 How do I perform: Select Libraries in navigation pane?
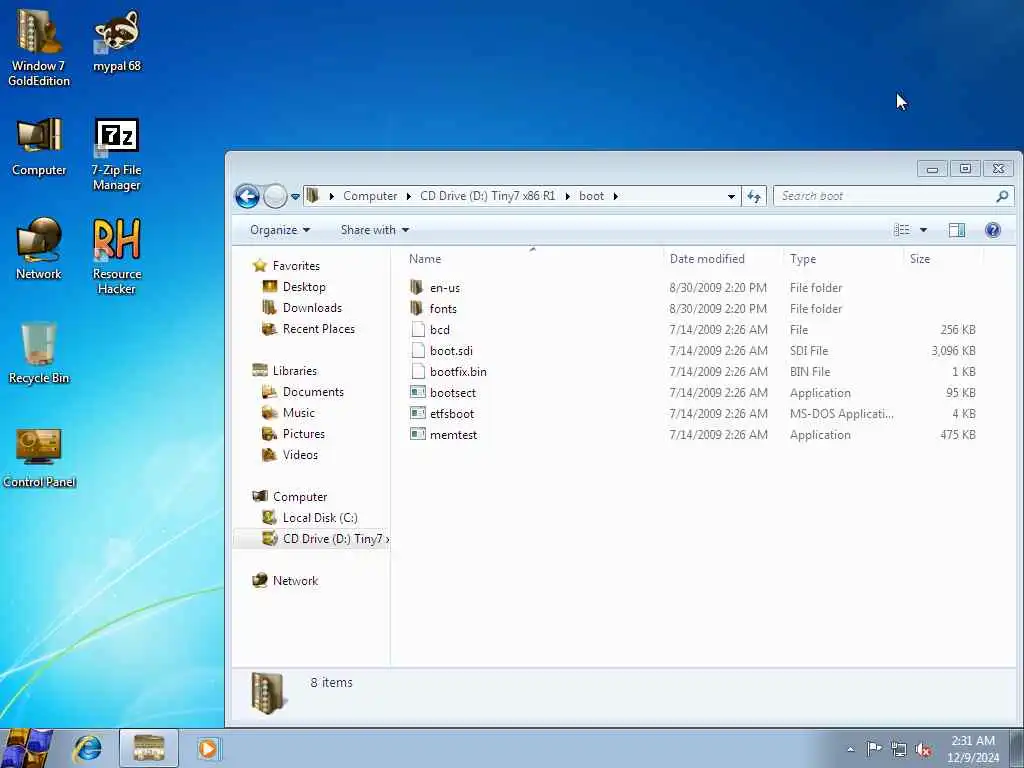click(295, 370)
